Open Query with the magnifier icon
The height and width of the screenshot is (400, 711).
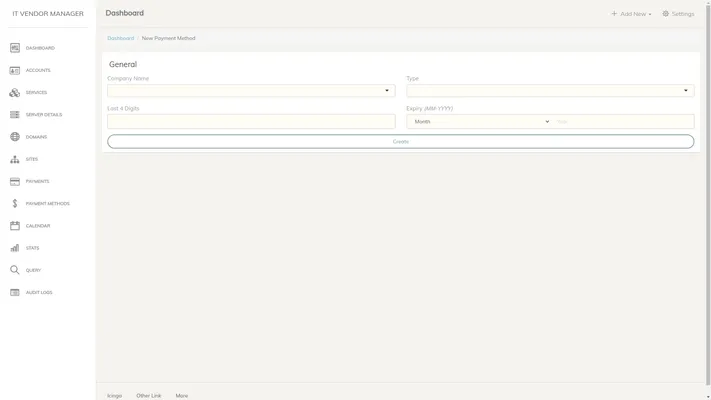point(15,270)
